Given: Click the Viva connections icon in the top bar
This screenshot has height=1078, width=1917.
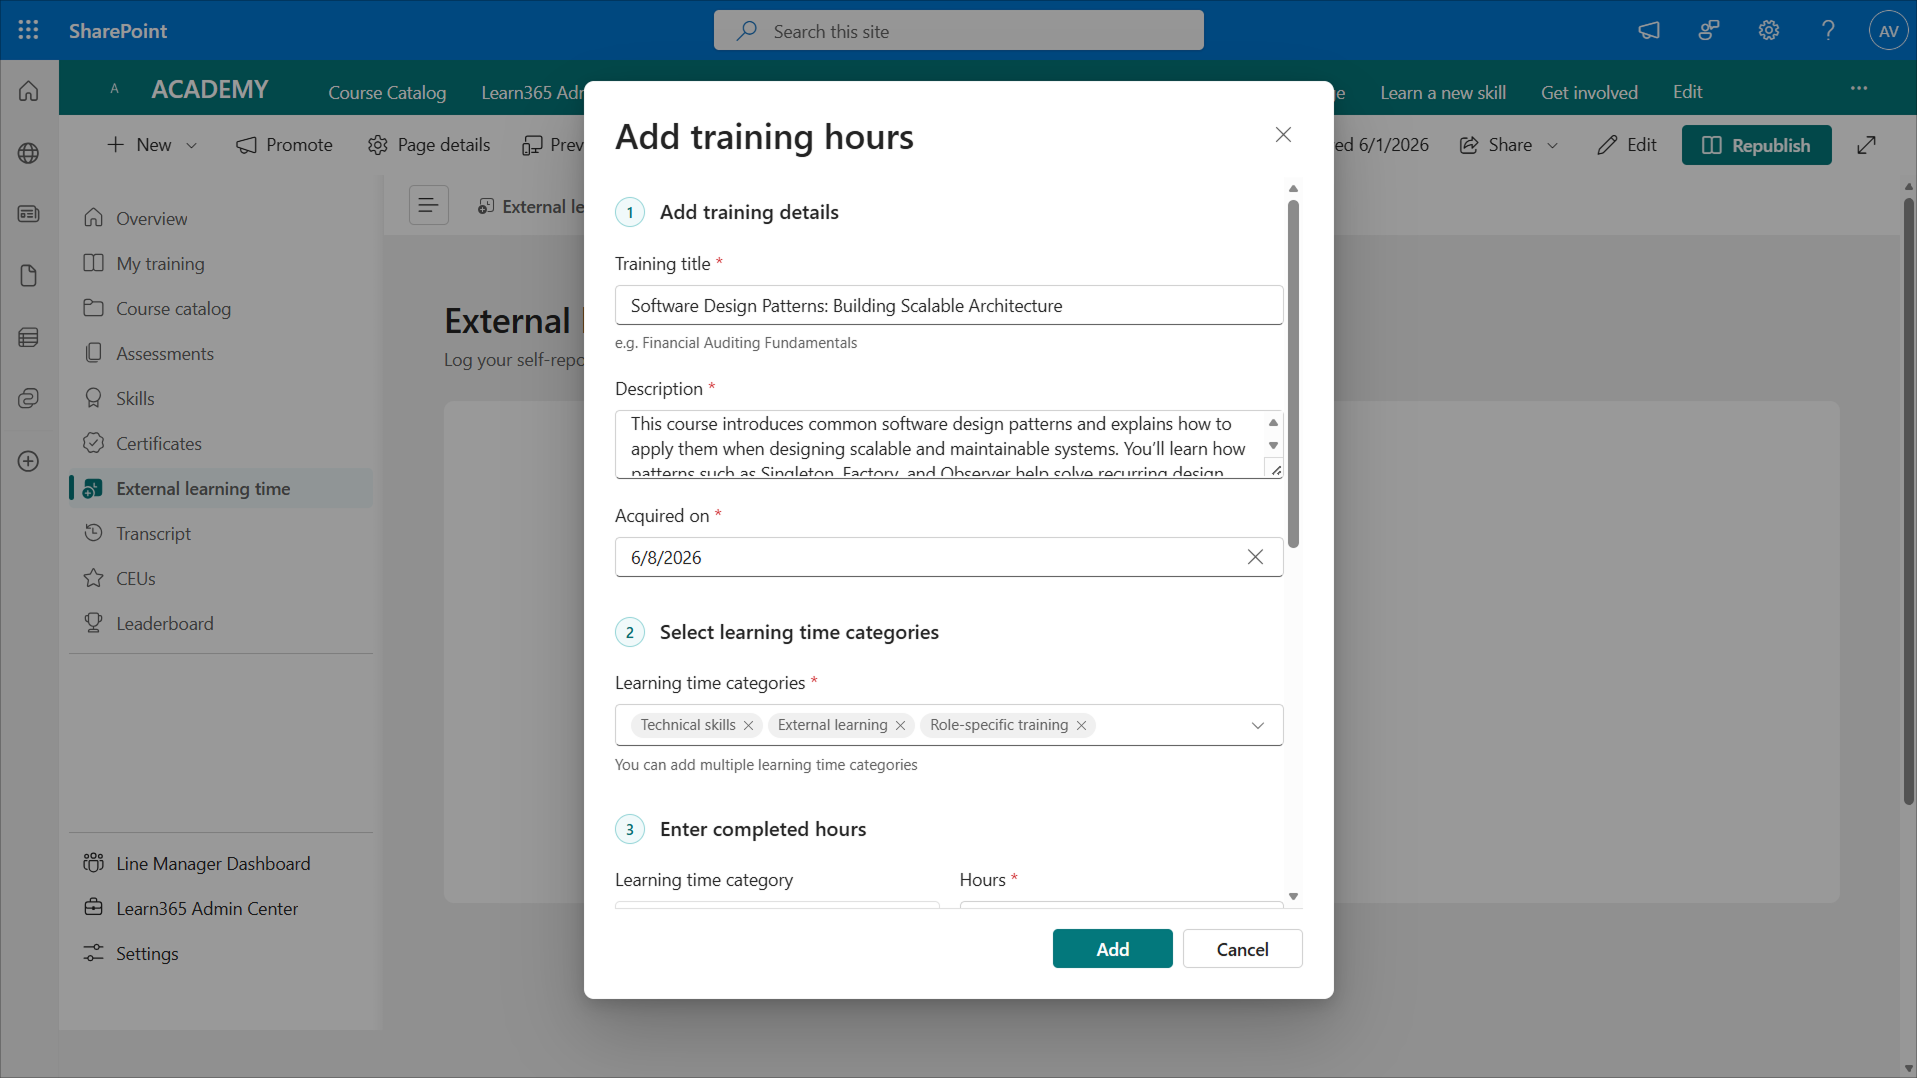Looking at the screenshot, I should click(1709, 30).
